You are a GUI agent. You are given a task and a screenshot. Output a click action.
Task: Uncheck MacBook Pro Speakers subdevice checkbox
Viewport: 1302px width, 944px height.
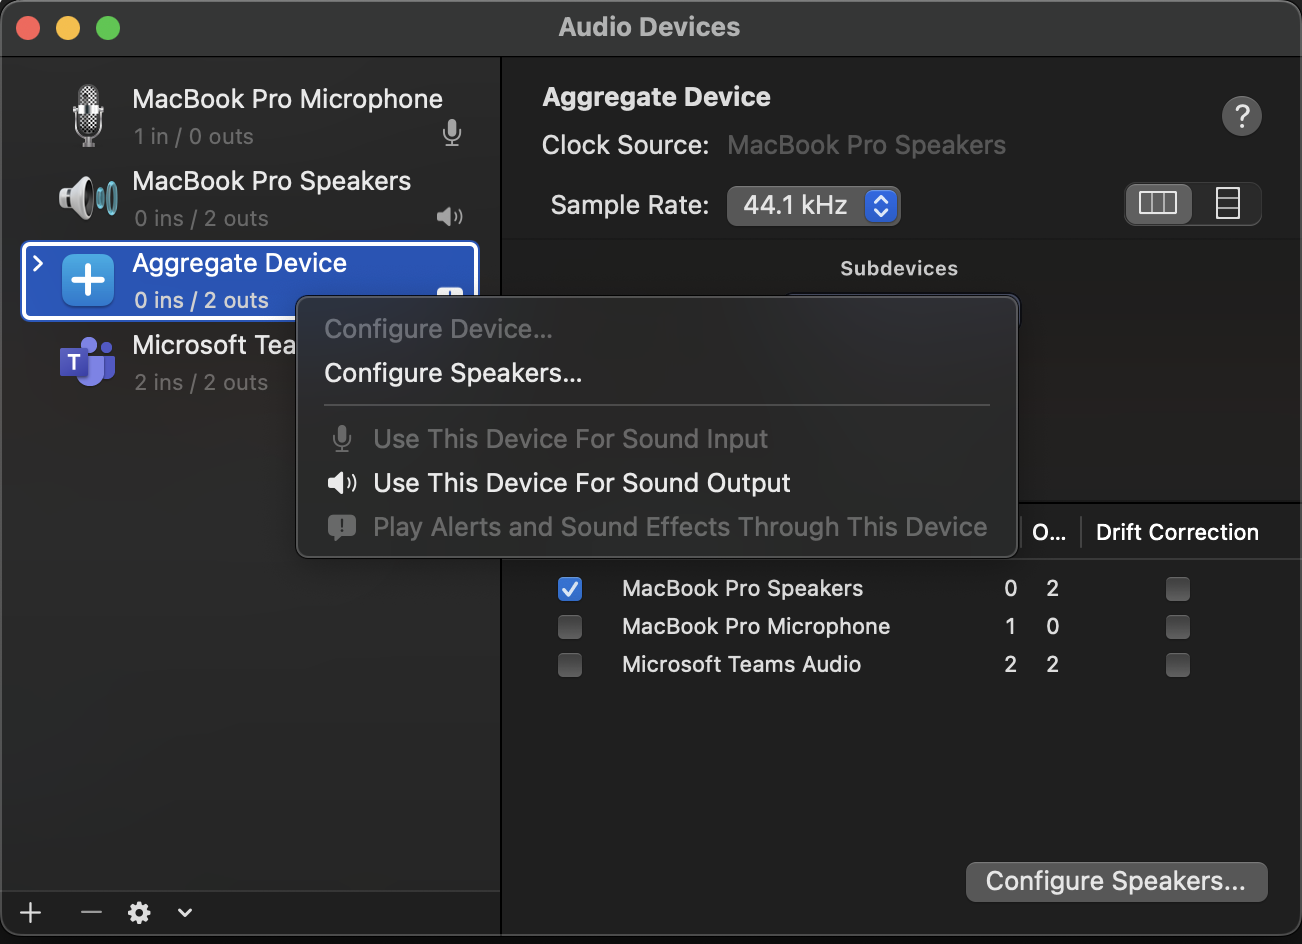tap(570, 589)
